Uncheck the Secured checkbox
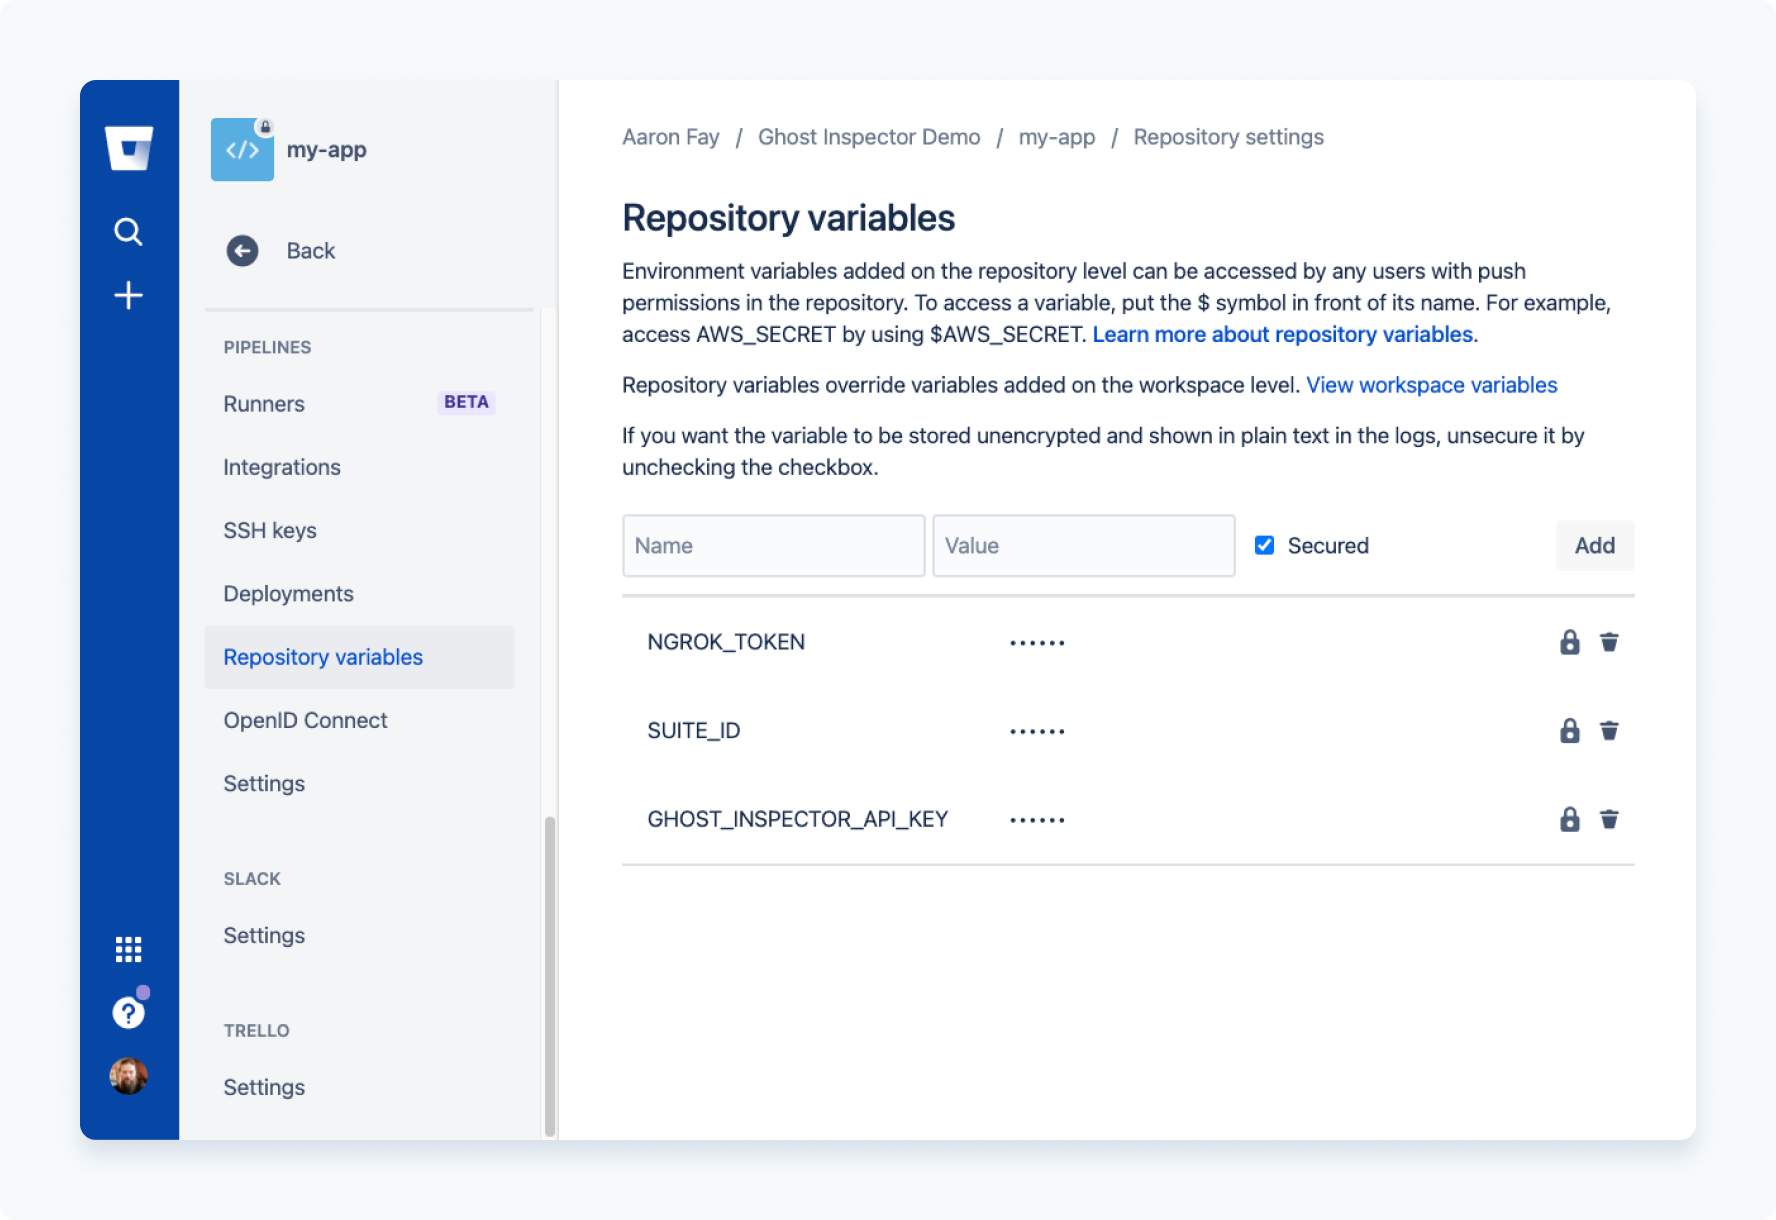This screenshot has width=1776, height=1220. tap(1264, 545)
